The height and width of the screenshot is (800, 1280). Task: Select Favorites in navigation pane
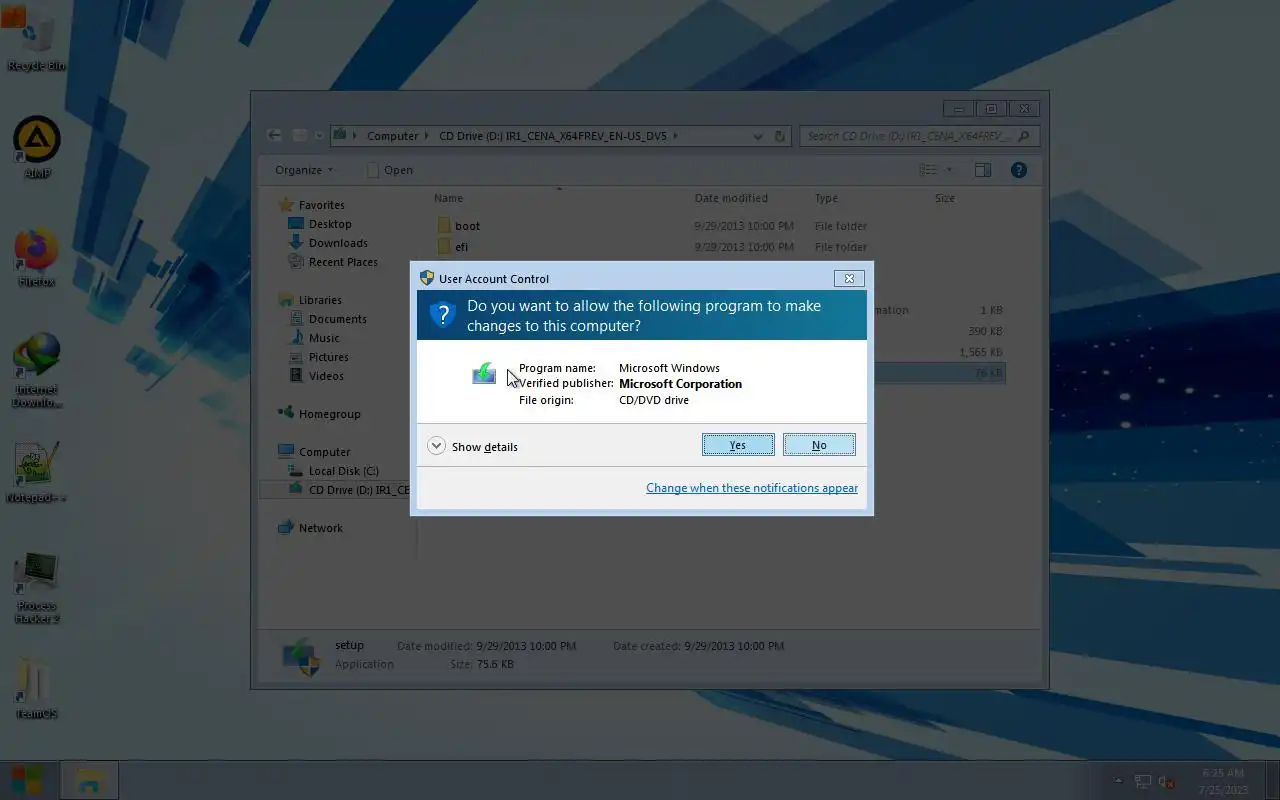pyautogui.click(x=321, y=205)
